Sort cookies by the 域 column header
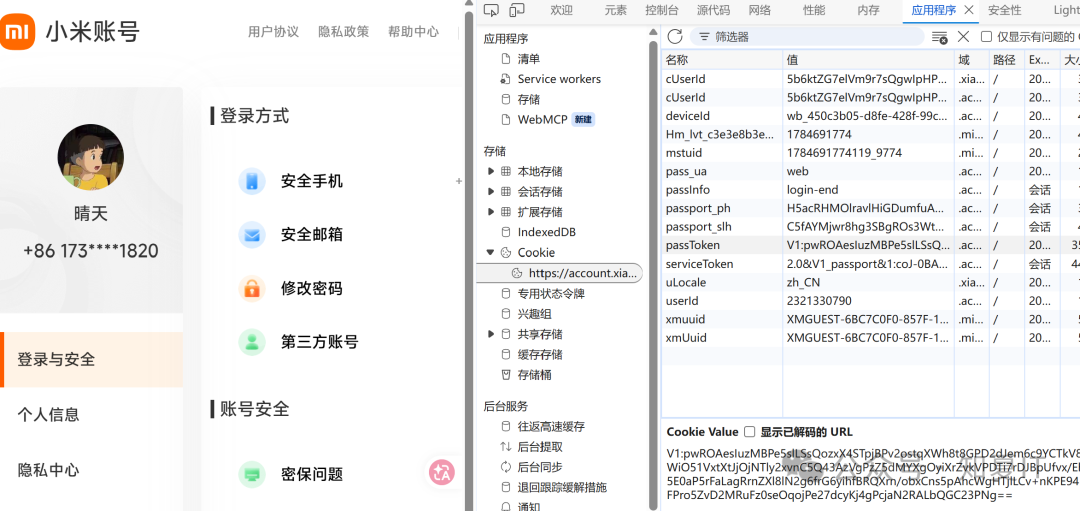1080x511 pixels. (x=972, y=60)
